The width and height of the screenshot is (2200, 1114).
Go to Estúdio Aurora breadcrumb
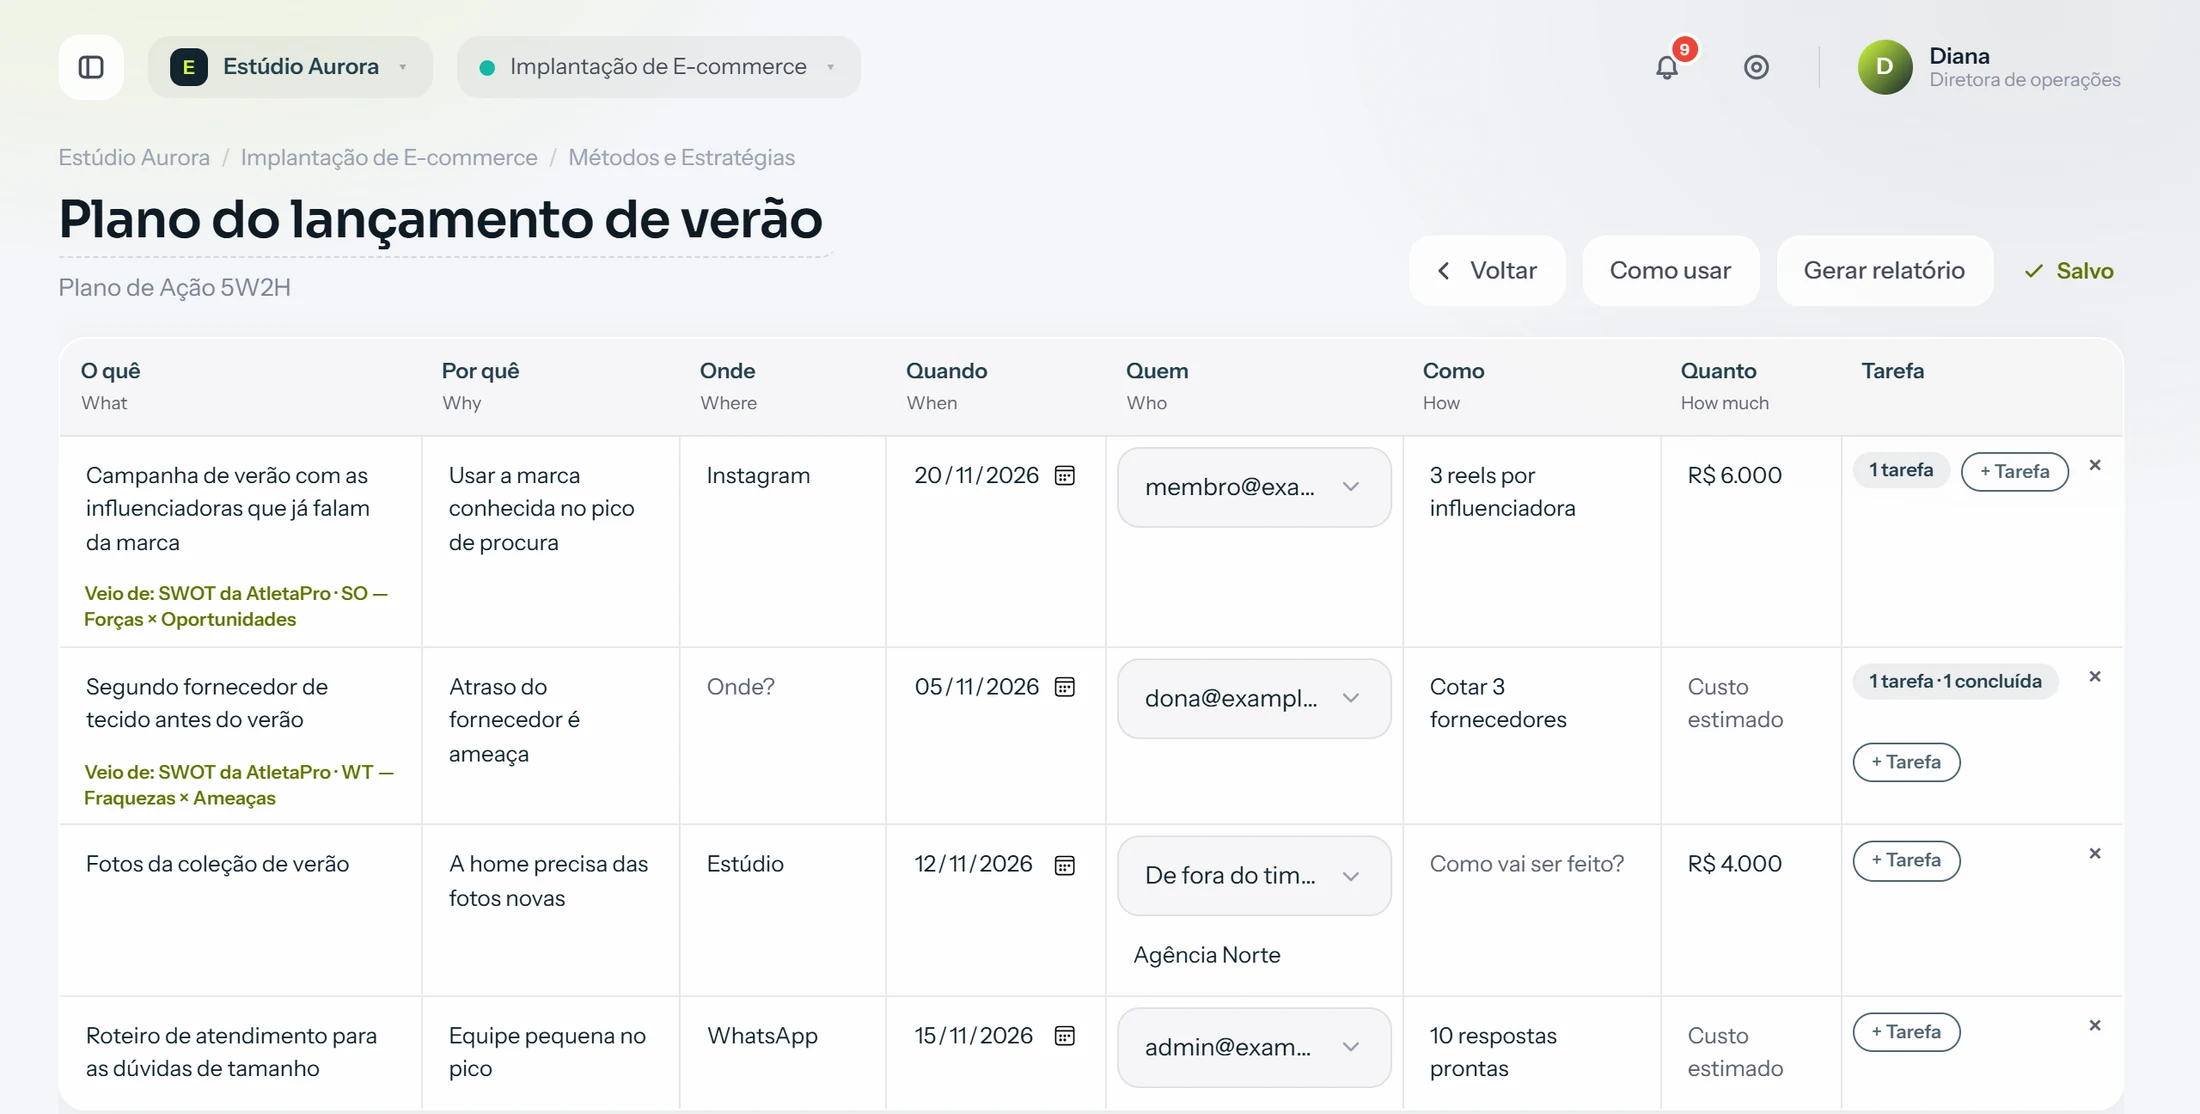134,157
